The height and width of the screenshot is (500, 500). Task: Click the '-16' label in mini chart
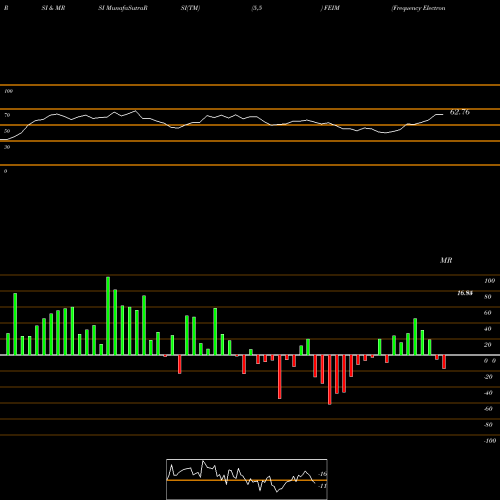(323, 474)
